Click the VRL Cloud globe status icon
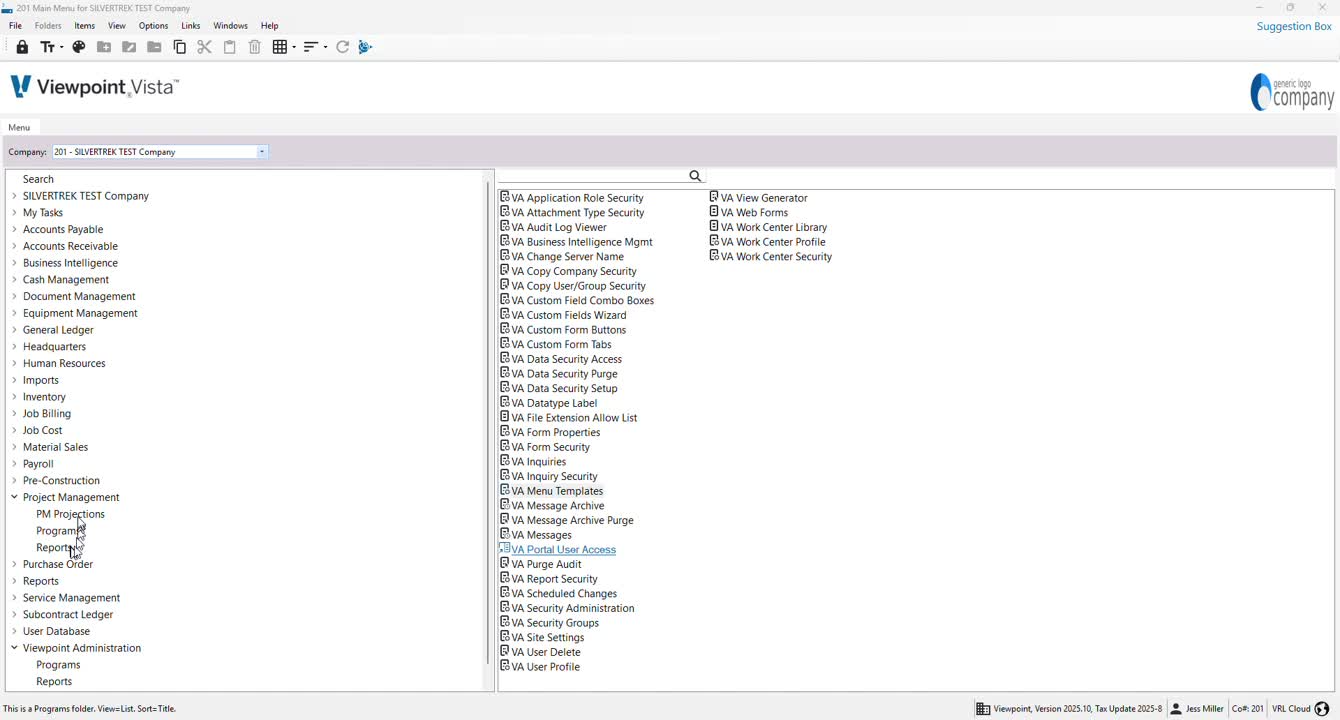The image size is (1340, 720). point(1322,709)
